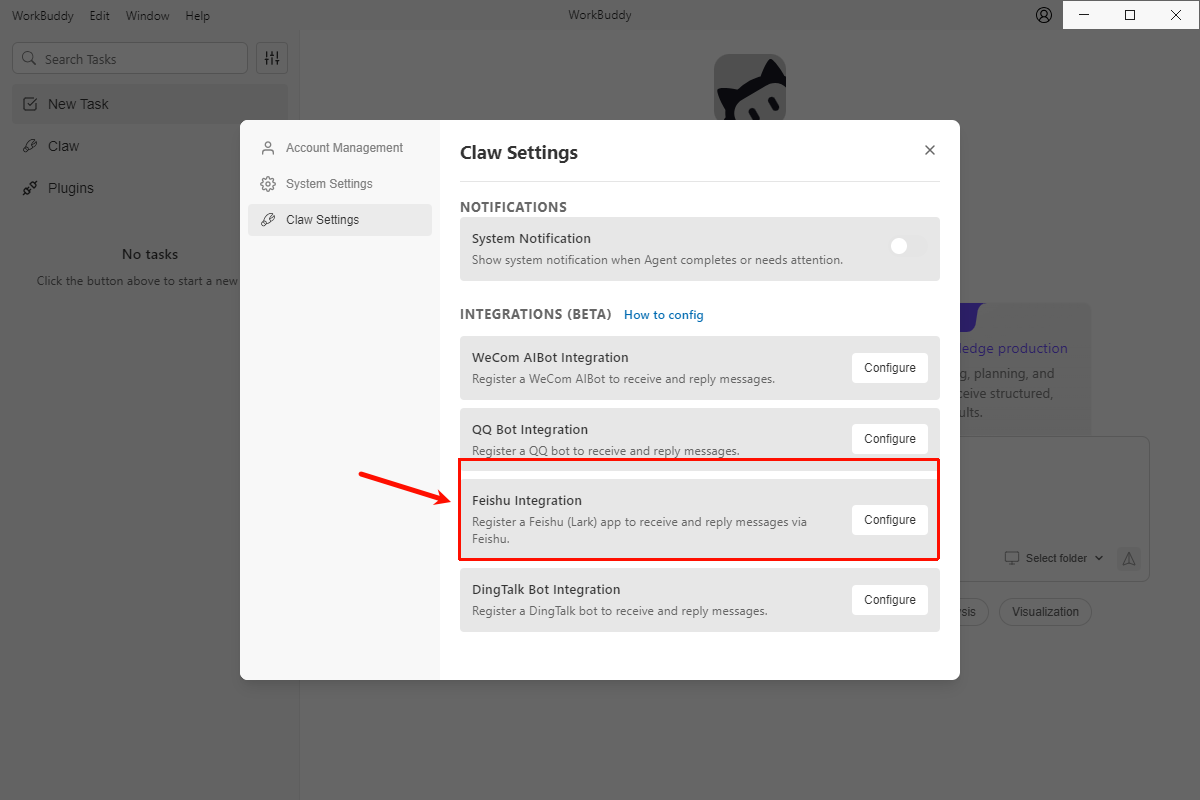Configure QQ Bot Integration
Viewport: 1200px width, 800px height.
(890, 439)
